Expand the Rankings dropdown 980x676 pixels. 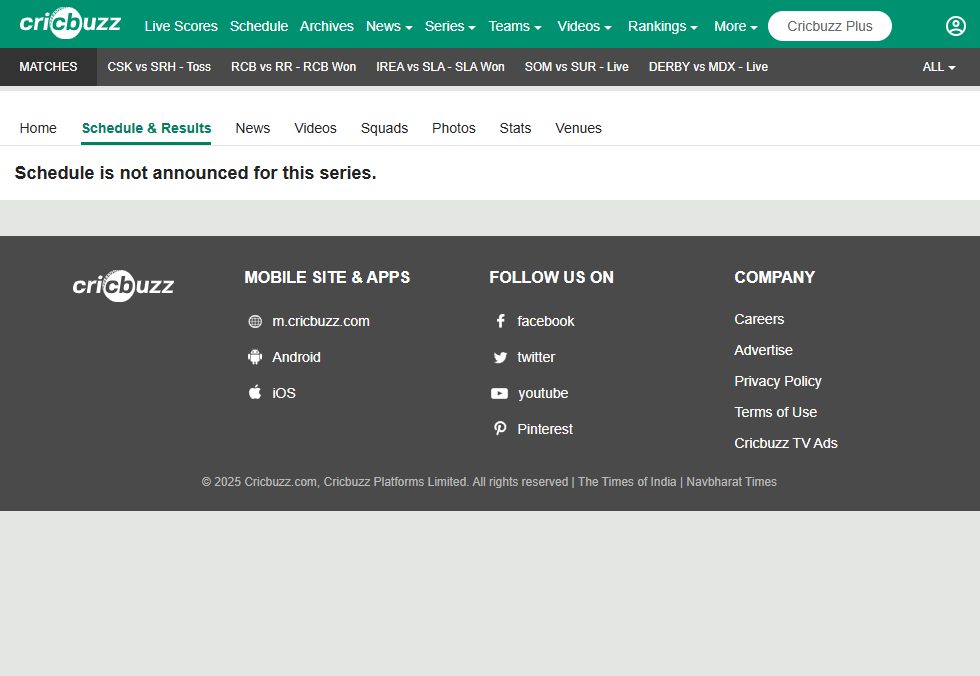click(662, 26)
